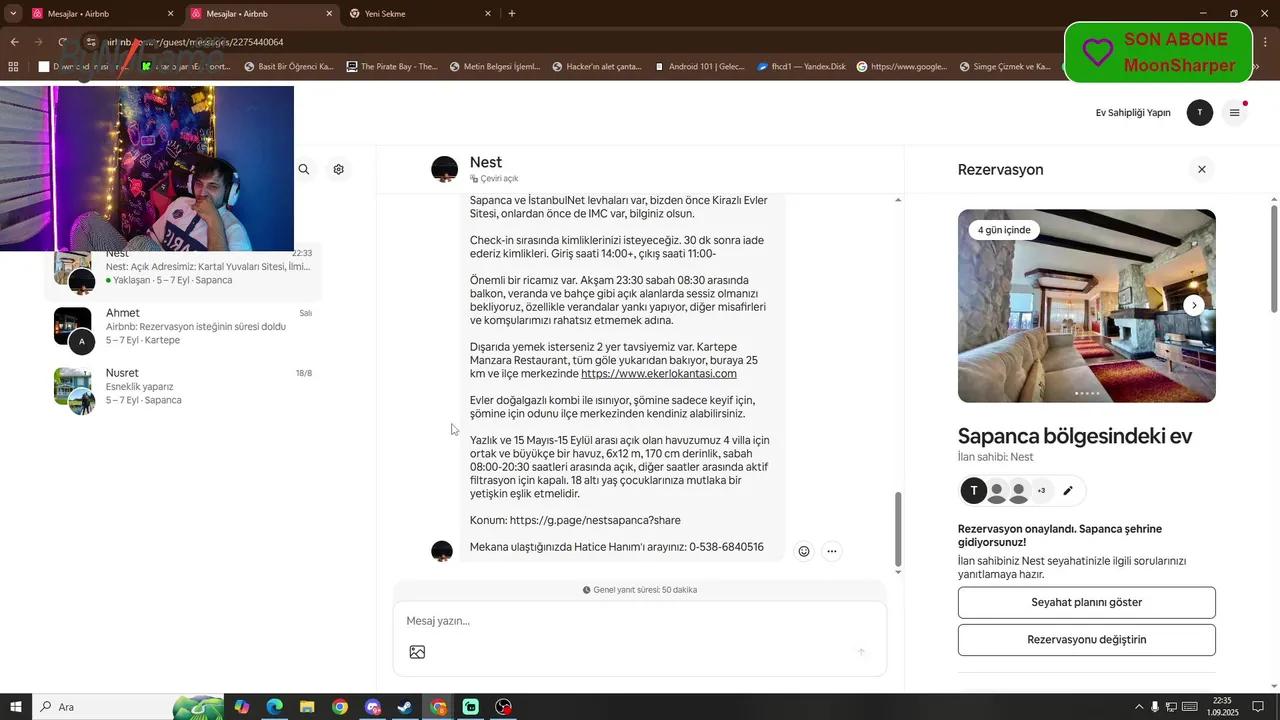The image size is (1280, 720).
Task: Open user profile avatar T
Action: (x=1200, y=113)
